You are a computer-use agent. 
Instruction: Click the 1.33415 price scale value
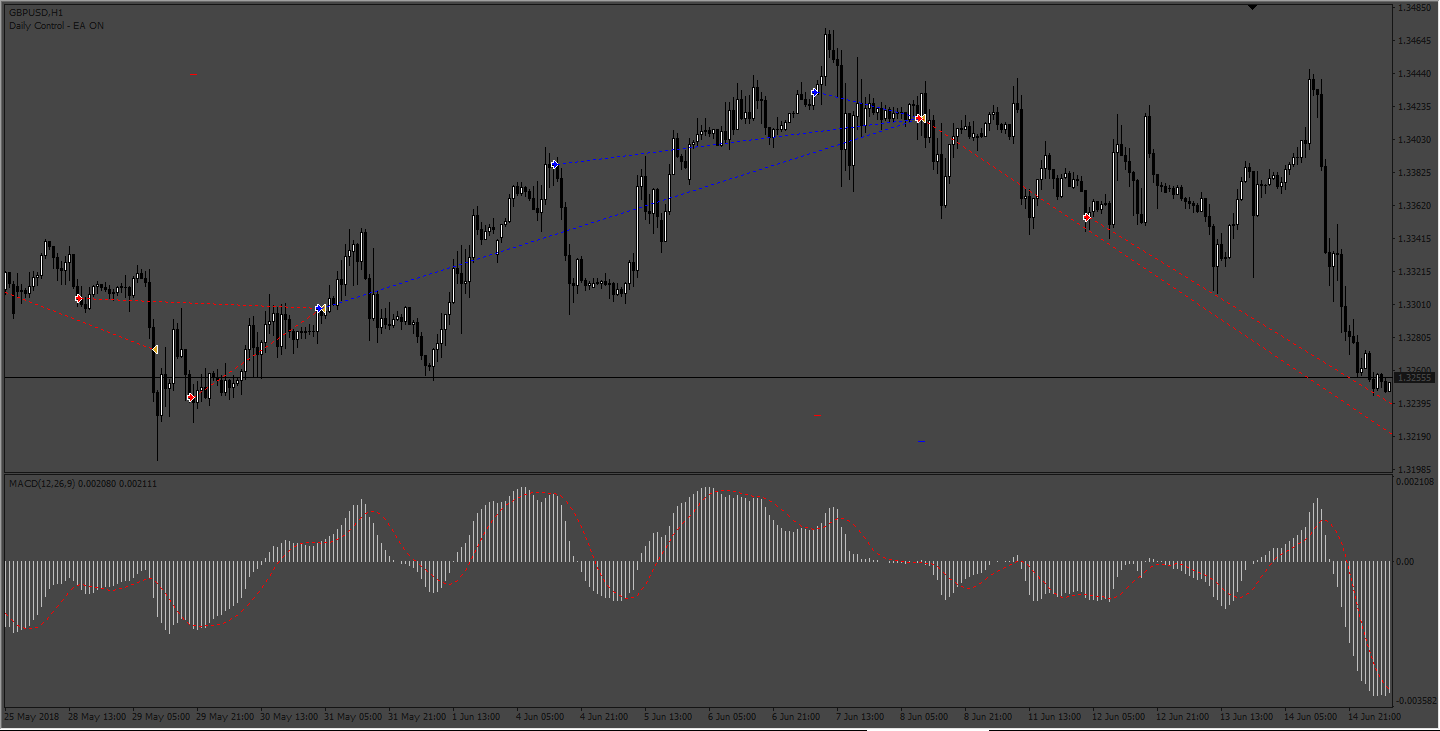(x=1416, y=239)
